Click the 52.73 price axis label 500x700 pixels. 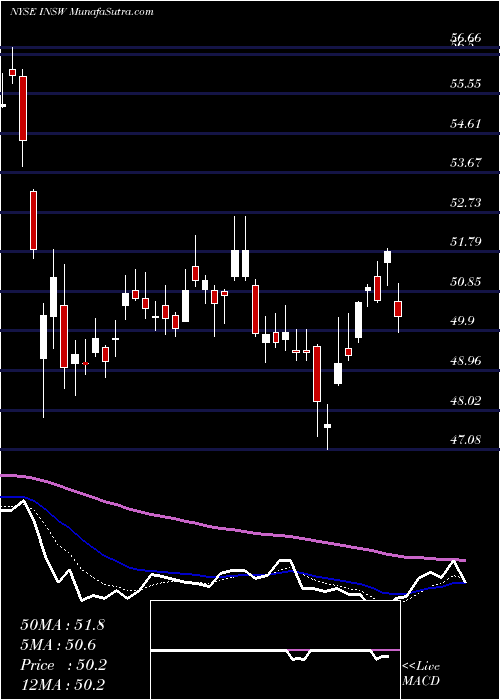pos(466,203)
